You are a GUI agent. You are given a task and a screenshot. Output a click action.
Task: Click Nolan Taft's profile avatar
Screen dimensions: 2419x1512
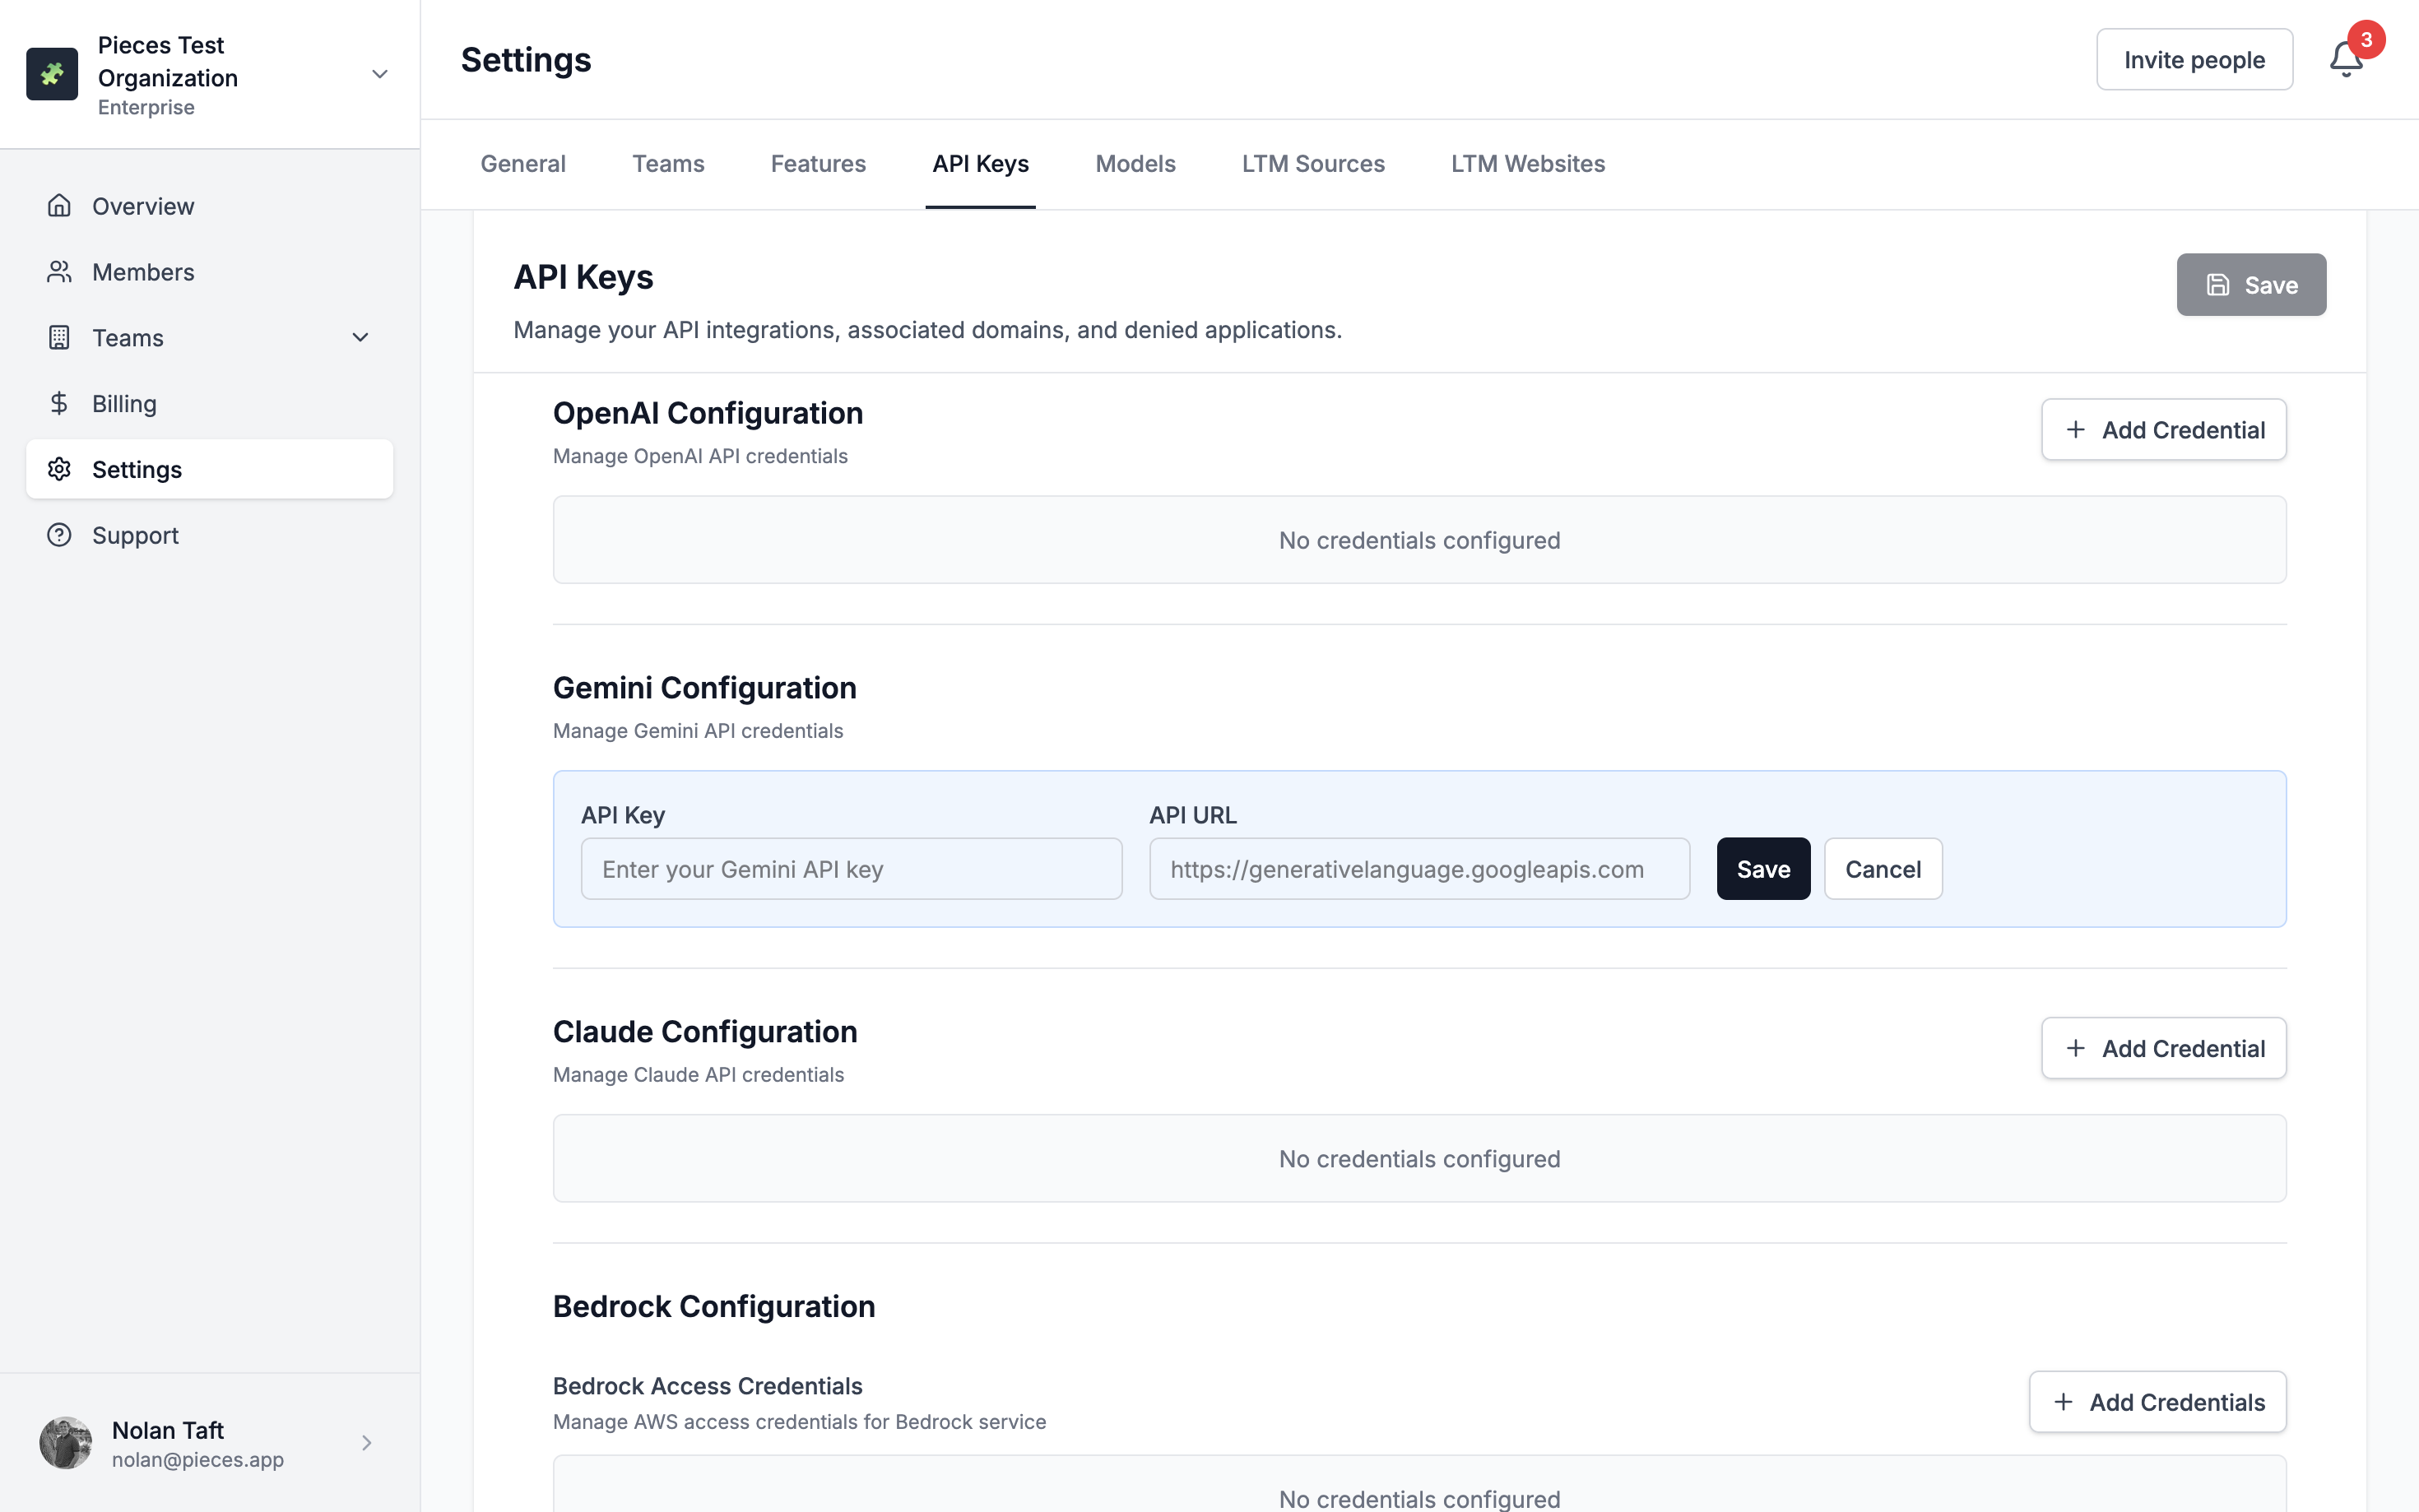point(66,1442)
